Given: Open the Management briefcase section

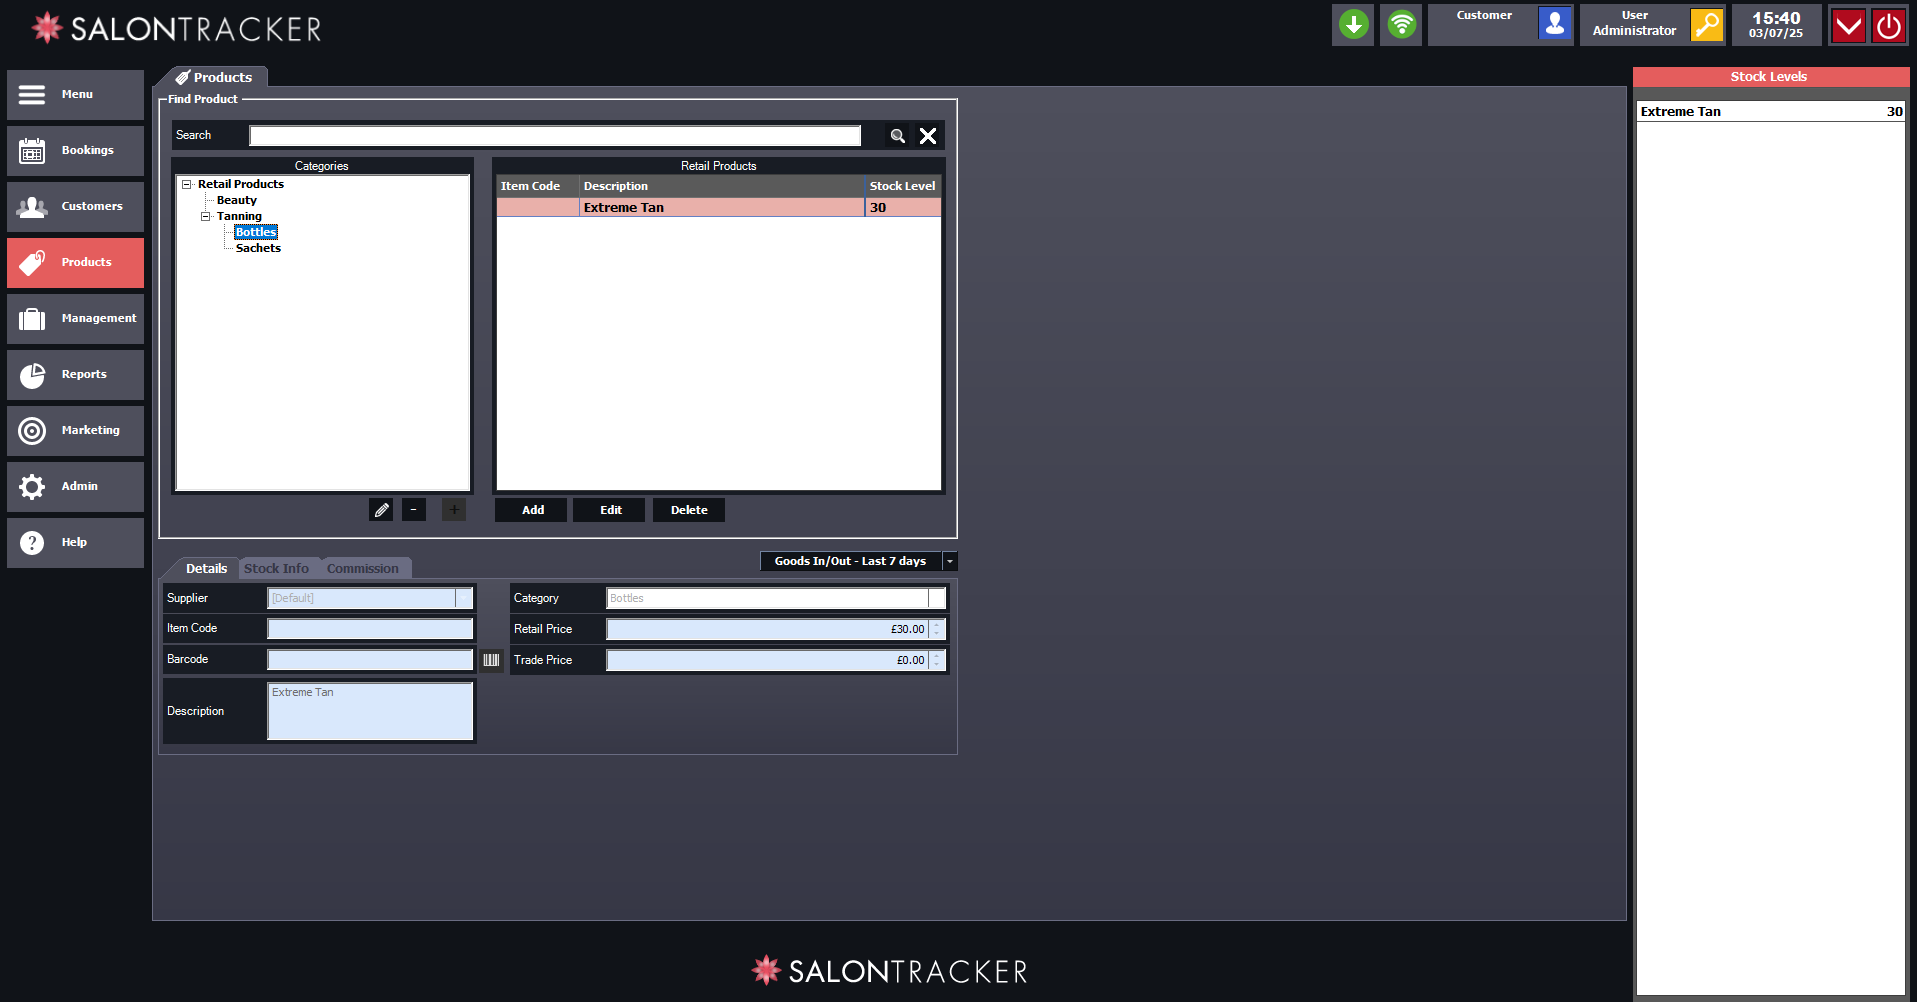Looking at the screenshot, I should coord(75,319).
